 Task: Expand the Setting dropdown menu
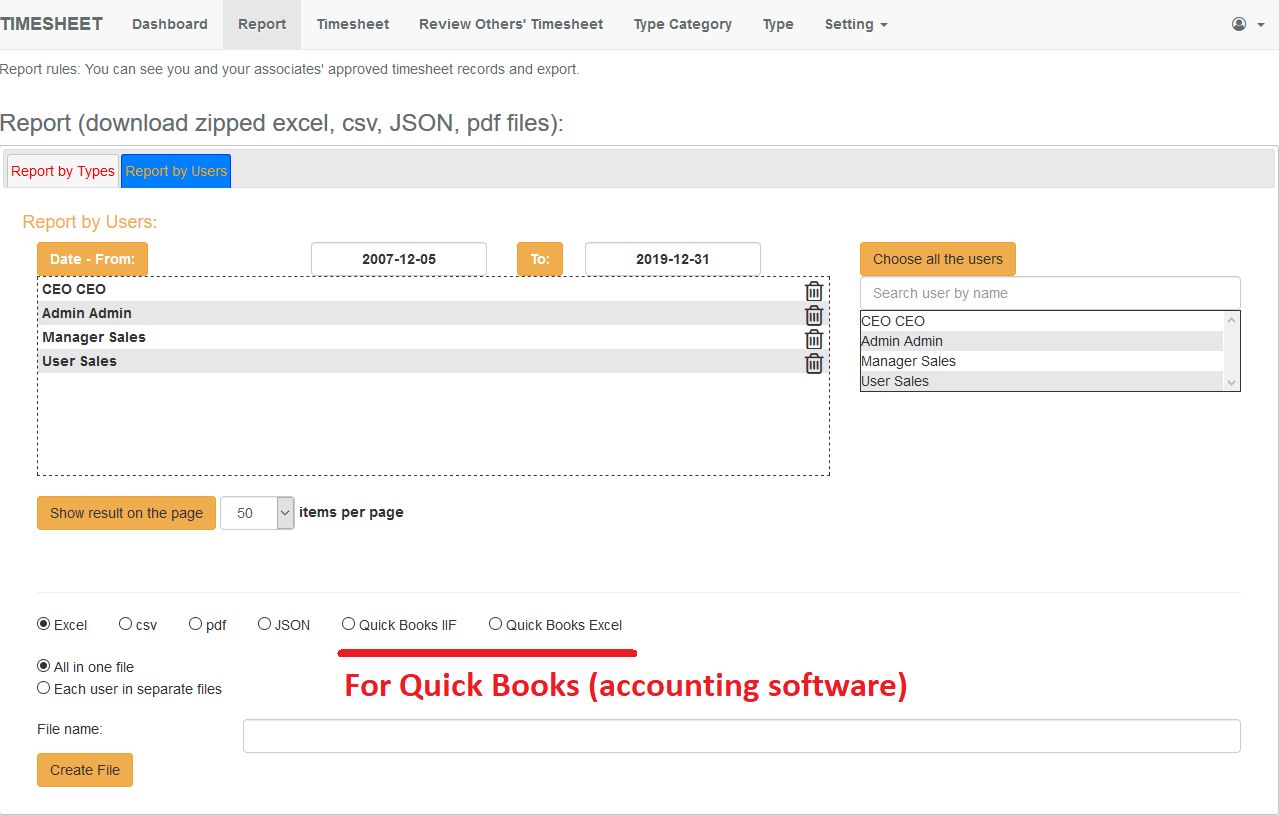tap(855, 24)
